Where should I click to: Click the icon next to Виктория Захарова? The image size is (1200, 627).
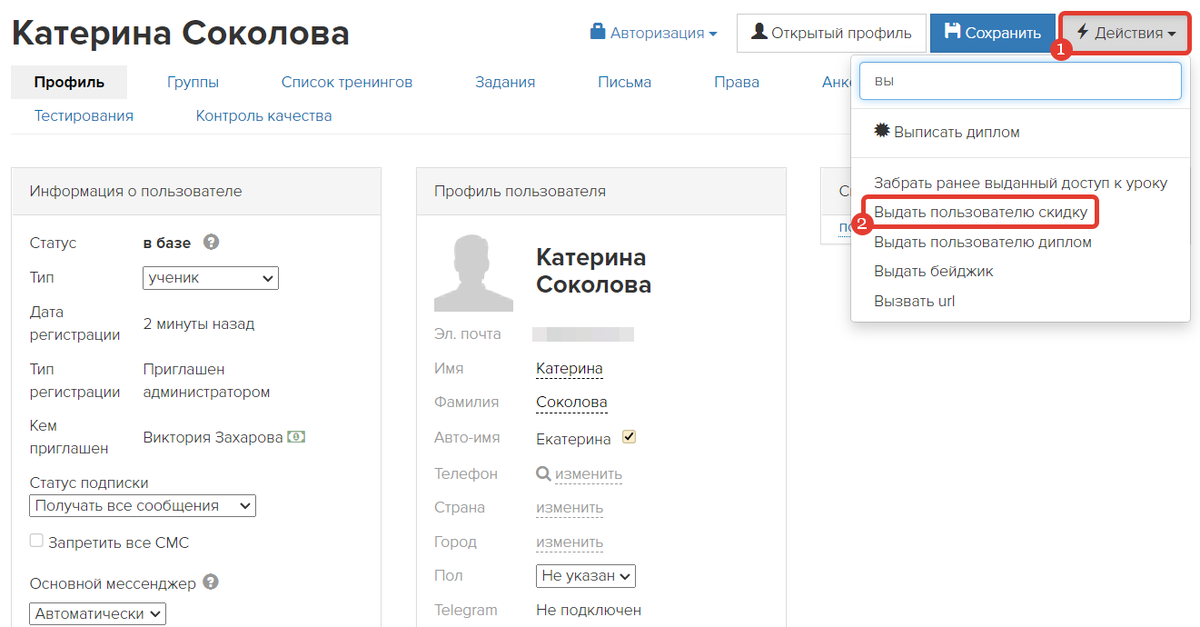point(296,437)
